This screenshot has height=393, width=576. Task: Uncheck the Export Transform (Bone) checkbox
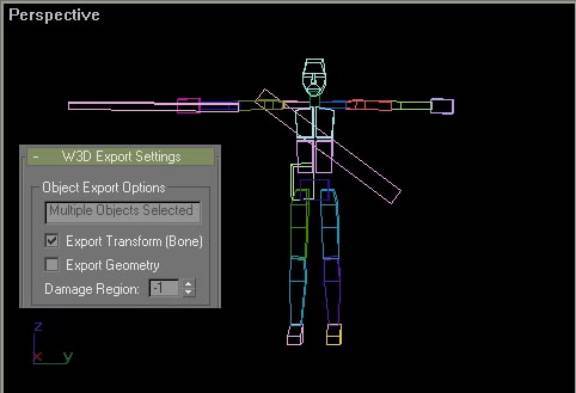51,241
